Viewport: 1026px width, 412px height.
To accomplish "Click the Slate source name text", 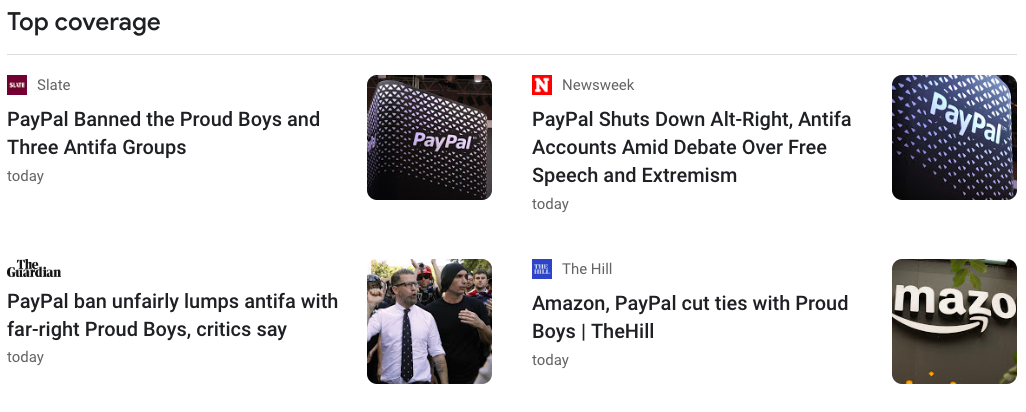I will click(54, 85).
